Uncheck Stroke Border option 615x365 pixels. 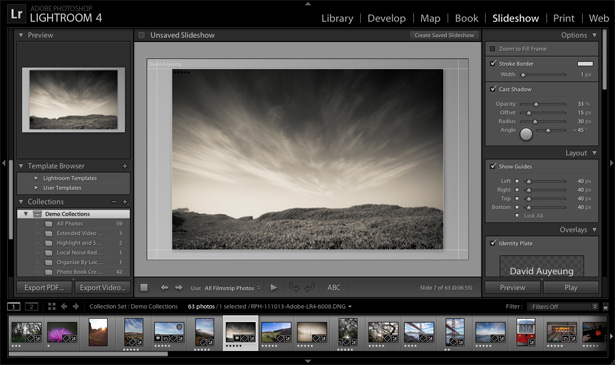pyautogui.click(x=493, y=63)
